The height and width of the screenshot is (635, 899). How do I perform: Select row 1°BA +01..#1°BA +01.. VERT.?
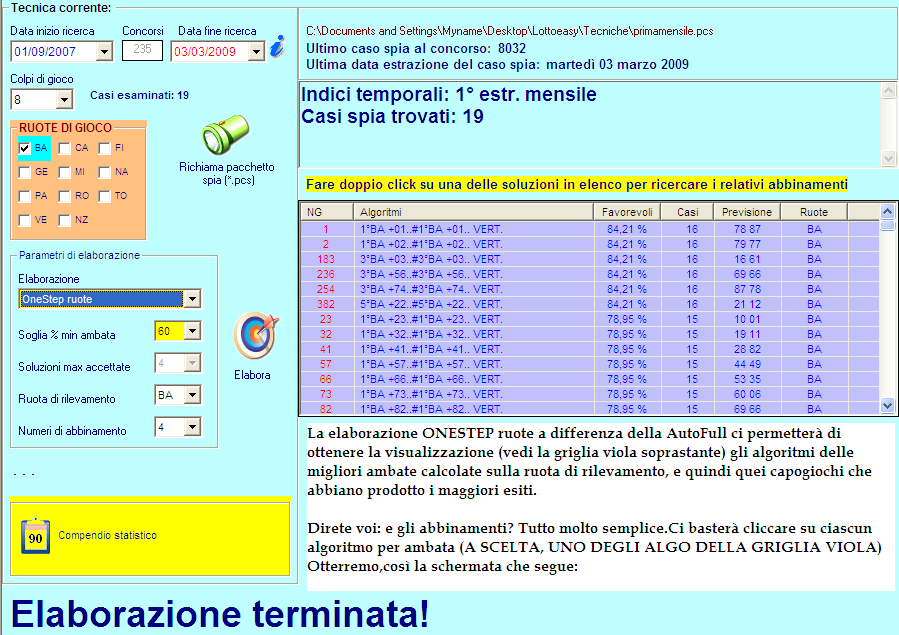click(x=590, y=229)
